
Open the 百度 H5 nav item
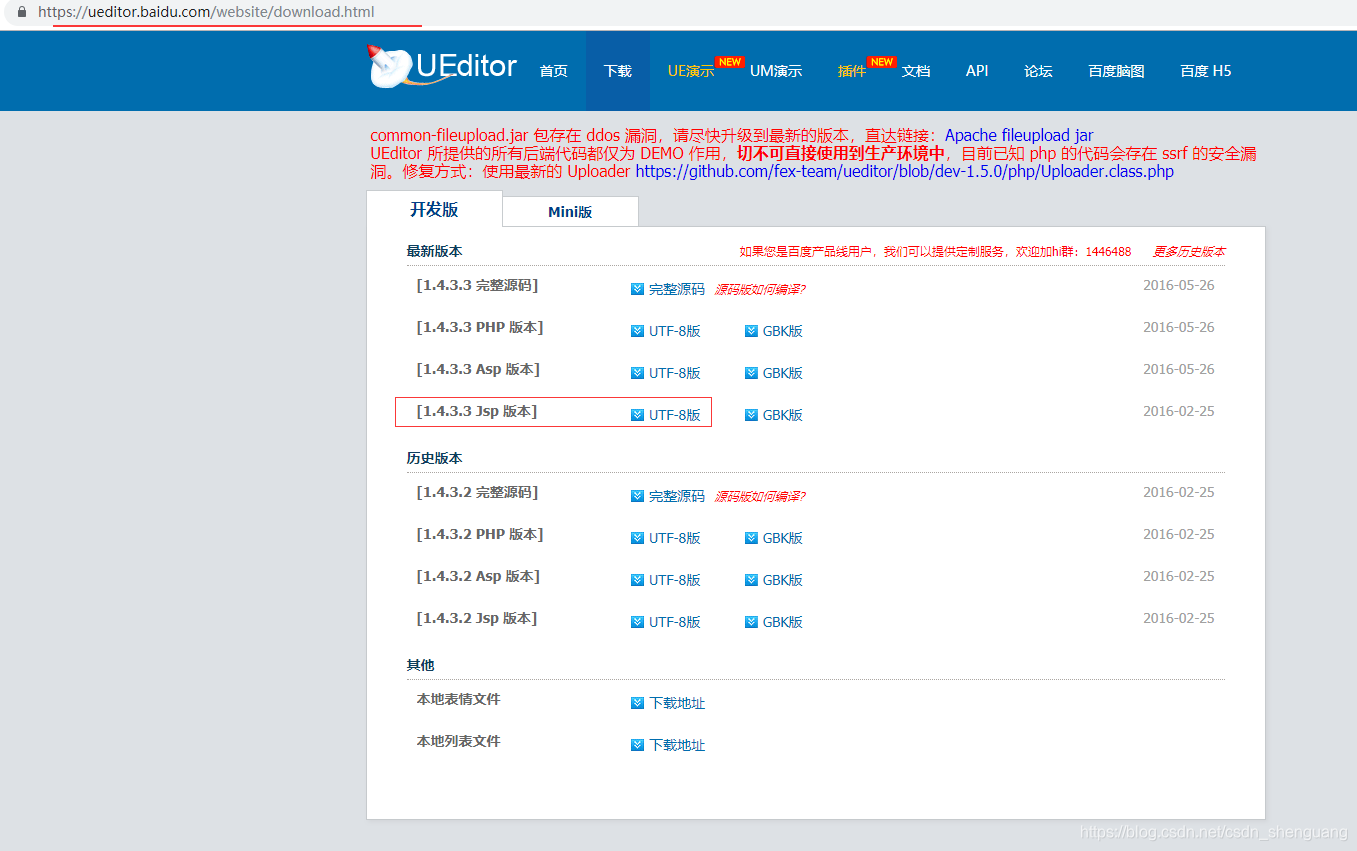point(1206,71)
